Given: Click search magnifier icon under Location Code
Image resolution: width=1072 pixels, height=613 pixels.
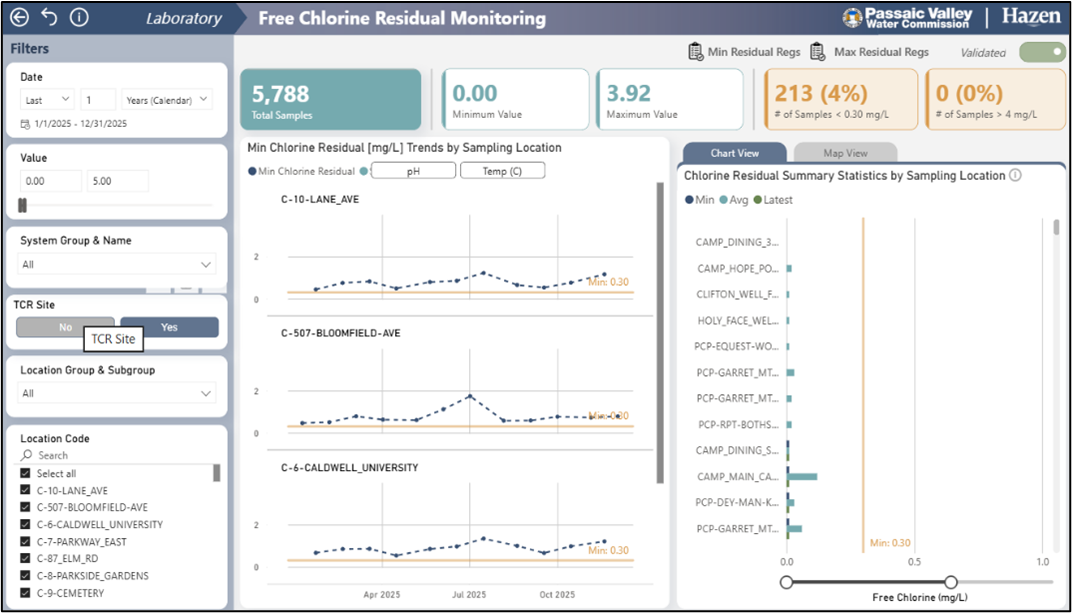Looking at the screenshot, I should pos(27,455).
